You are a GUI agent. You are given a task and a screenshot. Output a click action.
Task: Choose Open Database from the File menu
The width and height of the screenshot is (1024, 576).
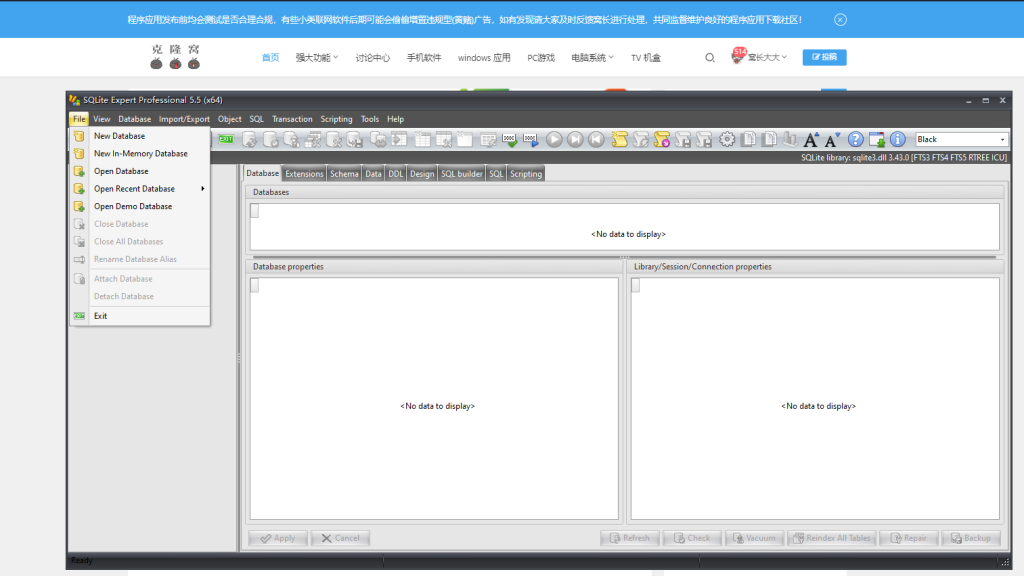tap(140, 171)
